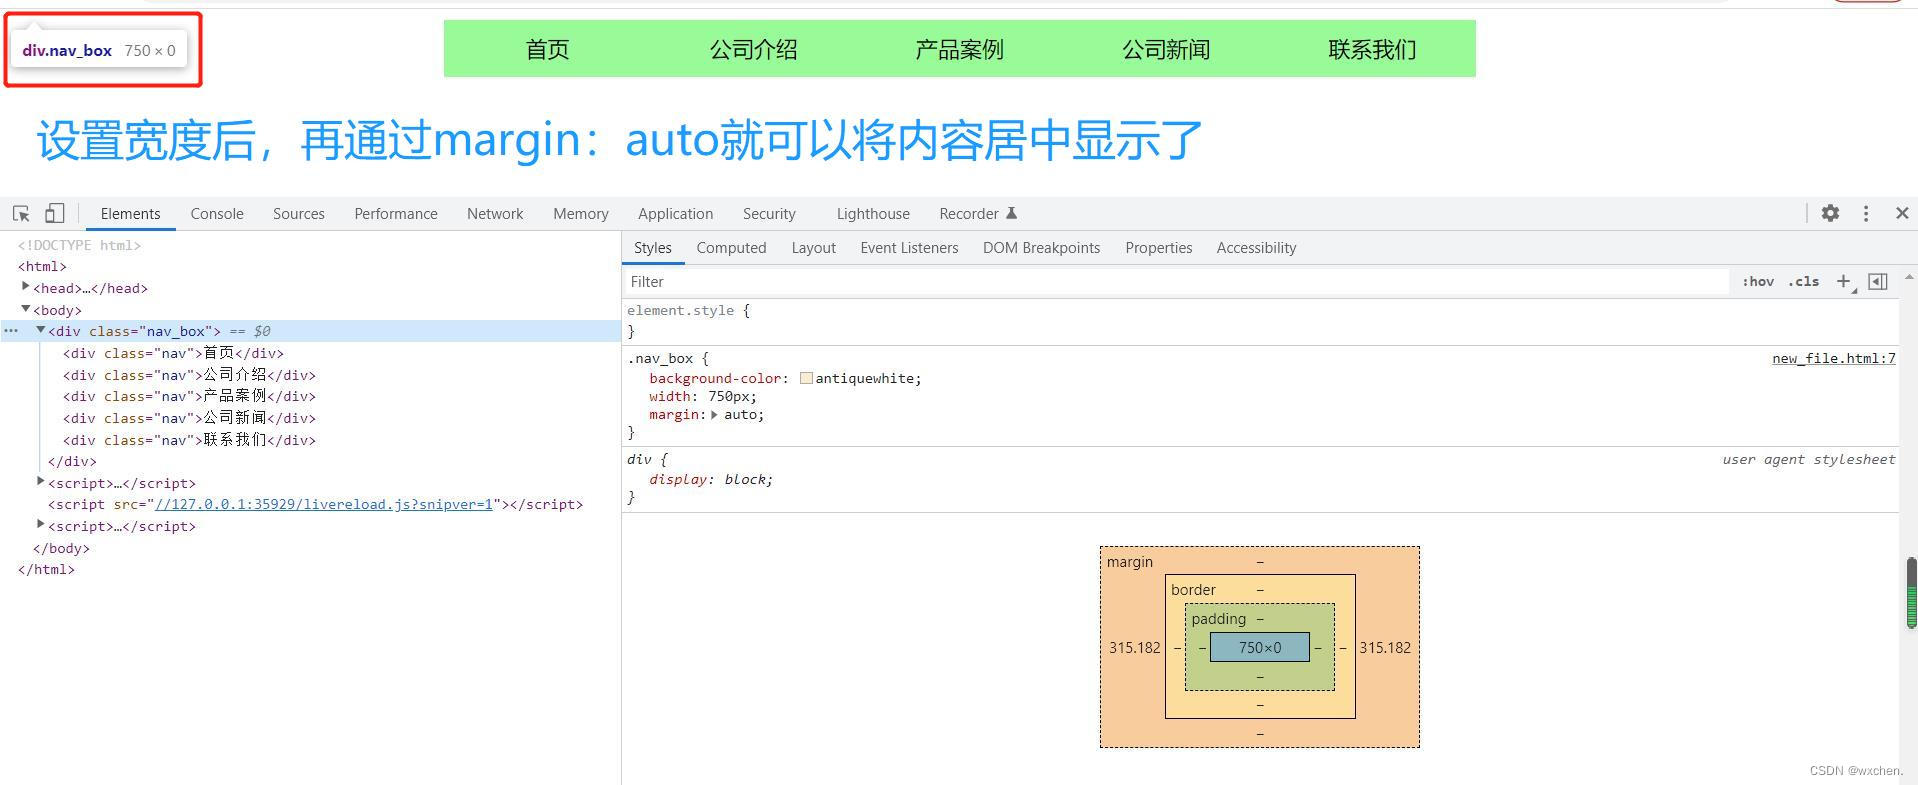
Task: Select the nav div containing 公司介绍 in DOM tree
Action: 189,375
